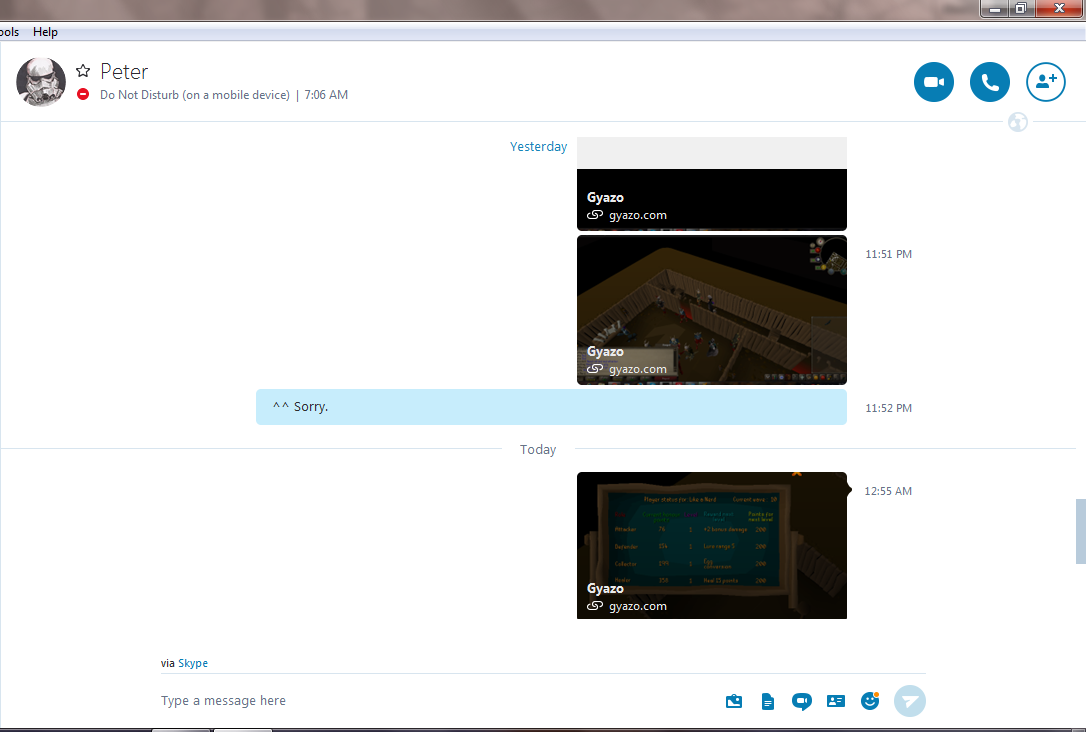Image resolution: width=1086 pixels, height=732 pixels.
Task: Start a video call with Peter
Action: click(x=934, y=82)
